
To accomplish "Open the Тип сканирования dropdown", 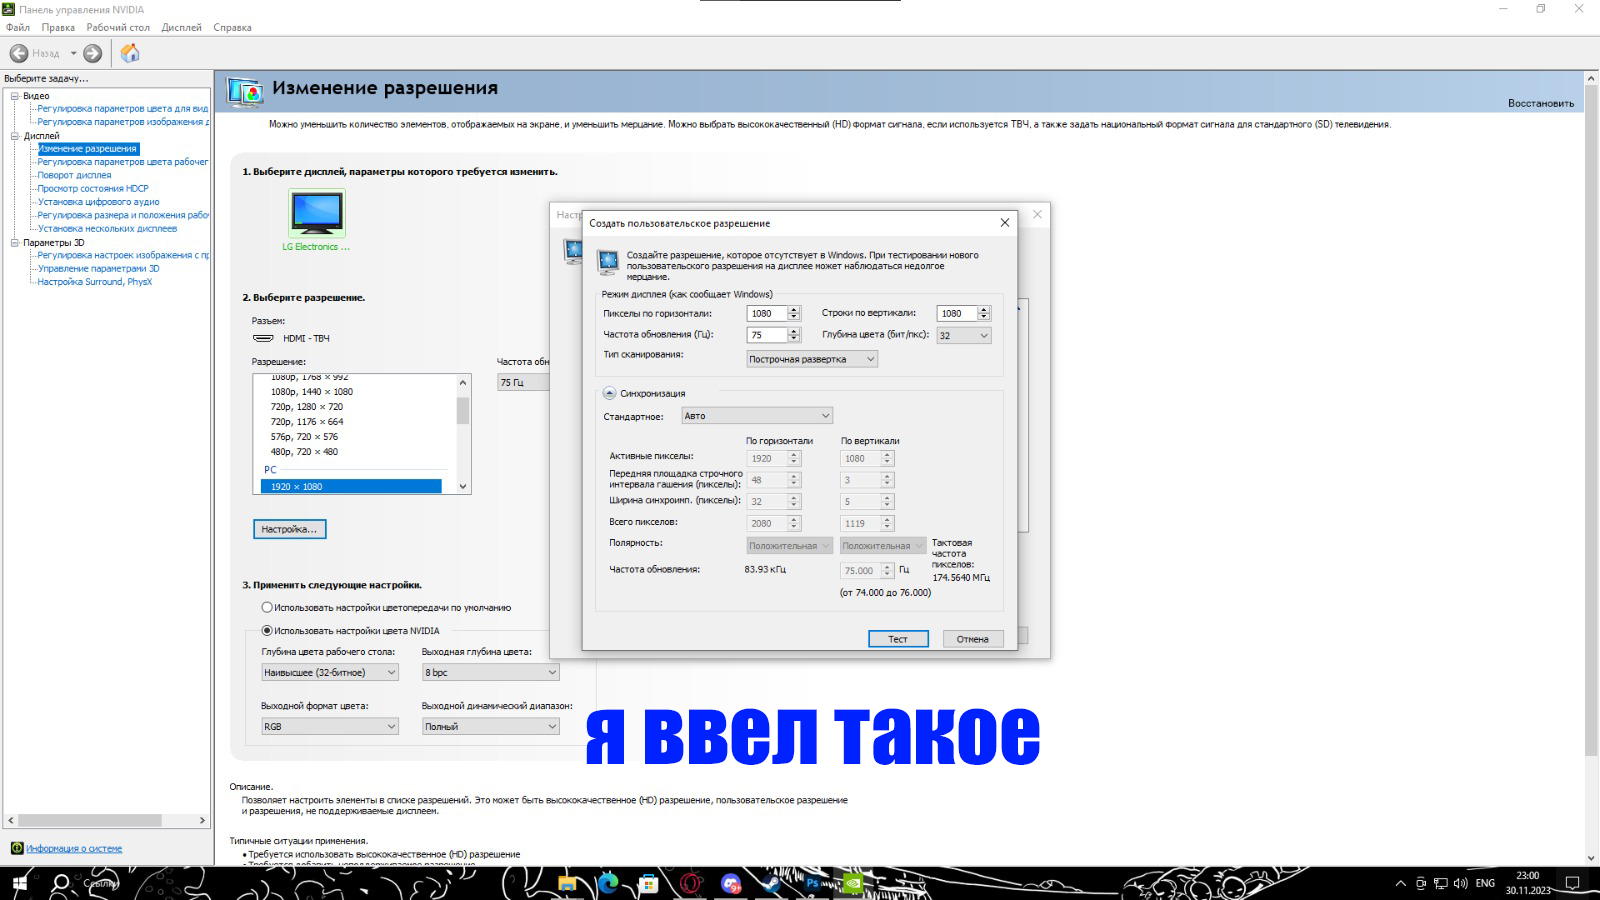I will [812, 359].
